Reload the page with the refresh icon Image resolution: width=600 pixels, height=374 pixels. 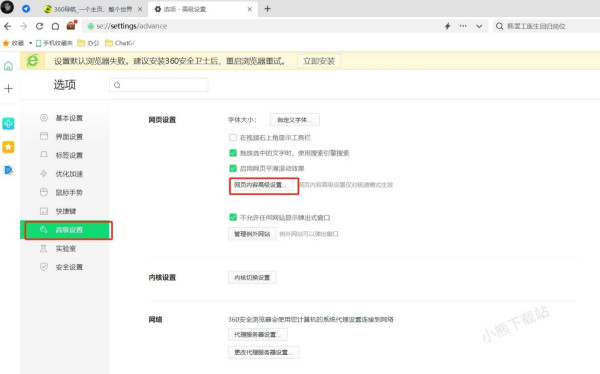[x=39, y=26]
